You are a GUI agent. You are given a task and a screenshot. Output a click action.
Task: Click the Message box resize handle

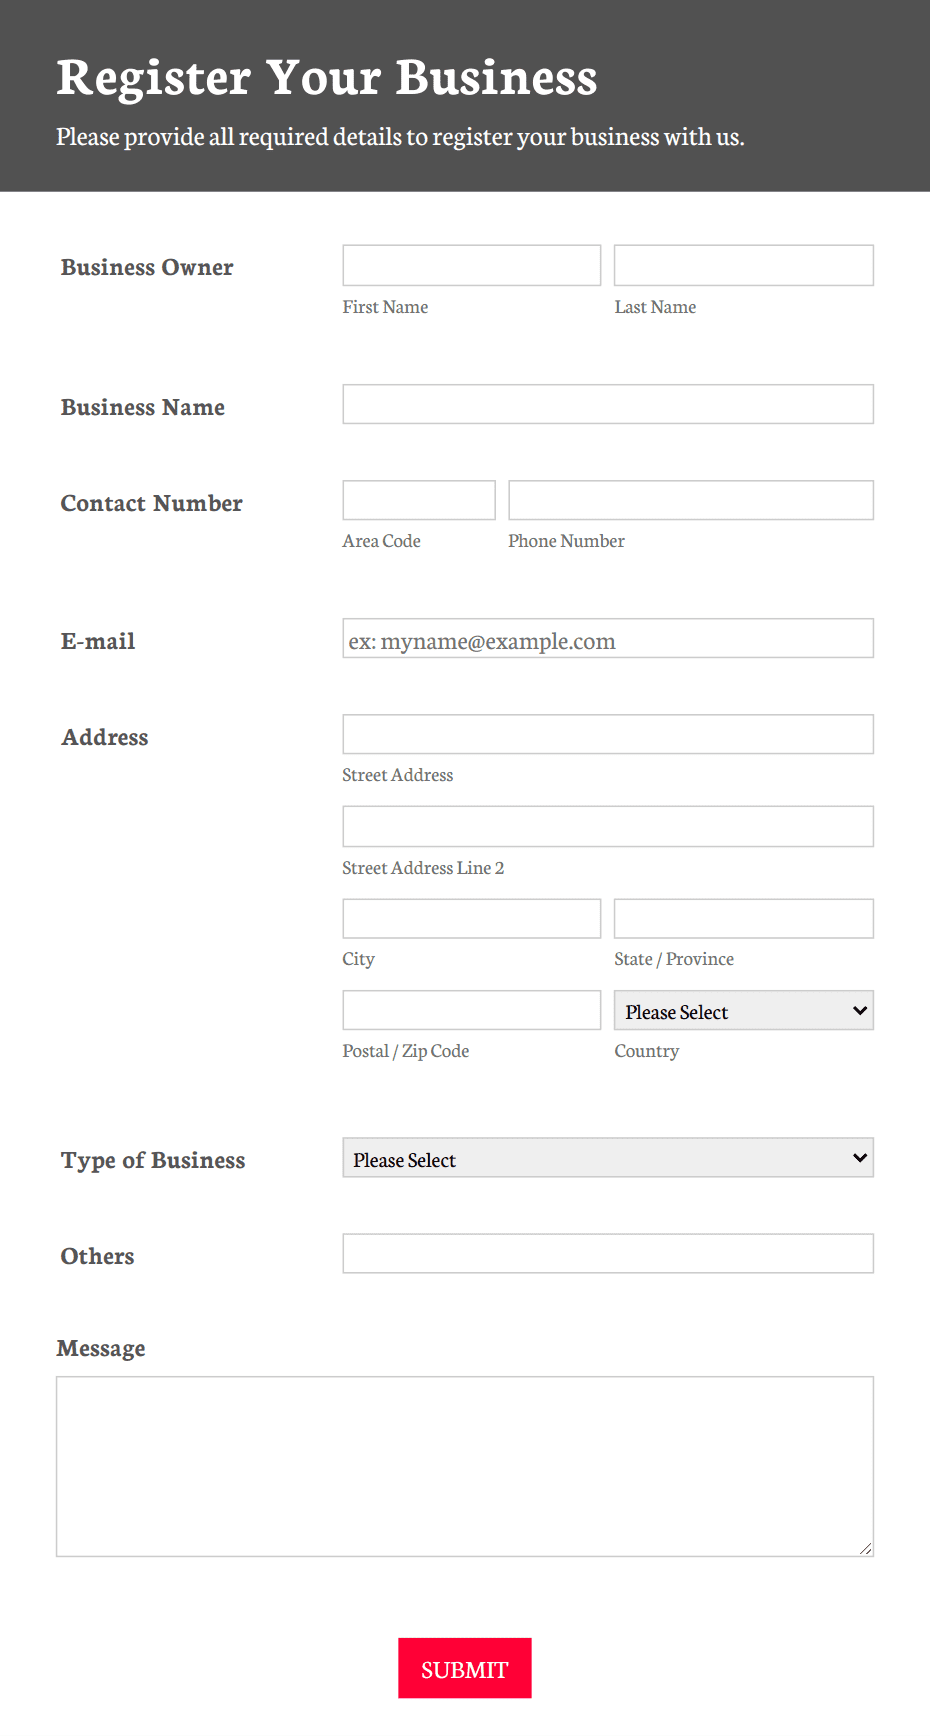click(x=864, y=1548)
